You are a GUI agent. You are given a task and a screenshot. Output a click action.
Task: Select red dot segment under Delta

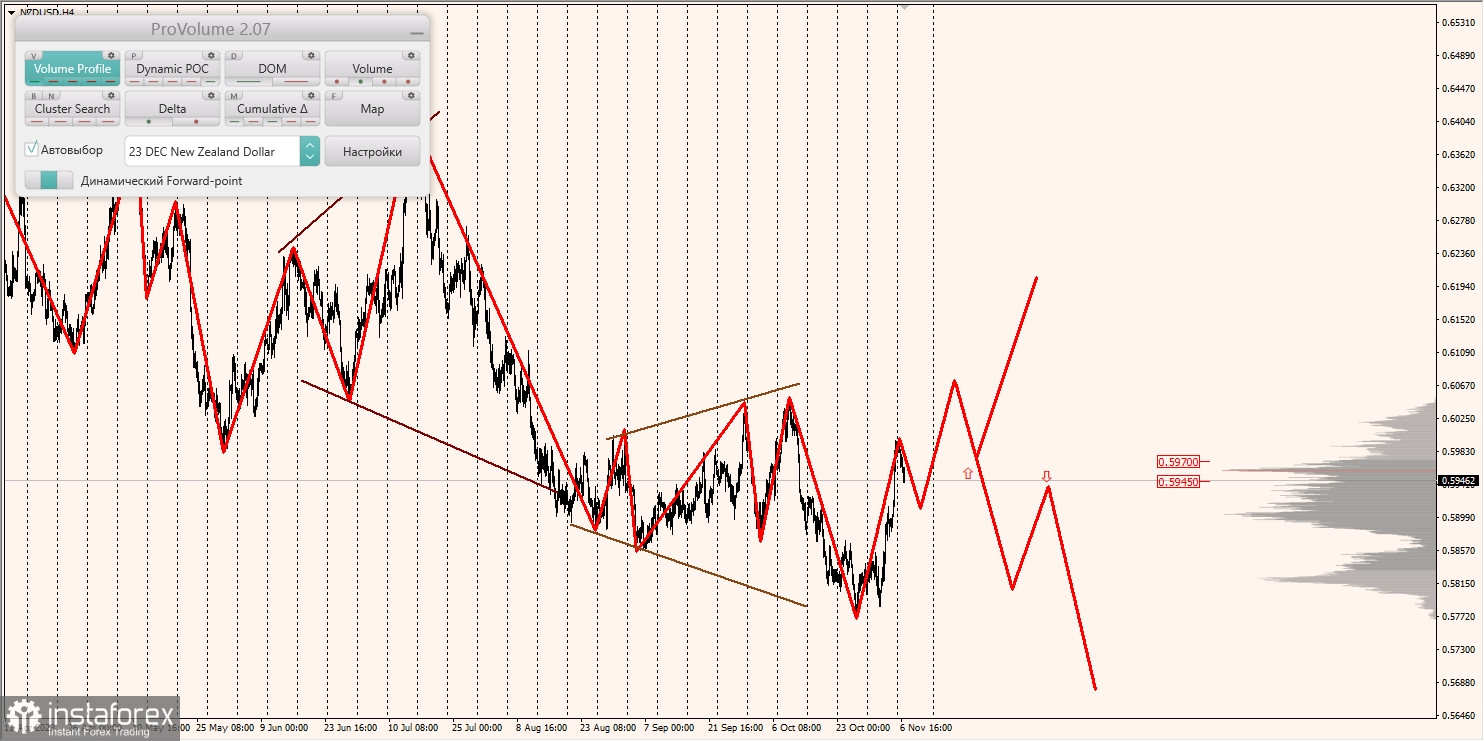196,121
